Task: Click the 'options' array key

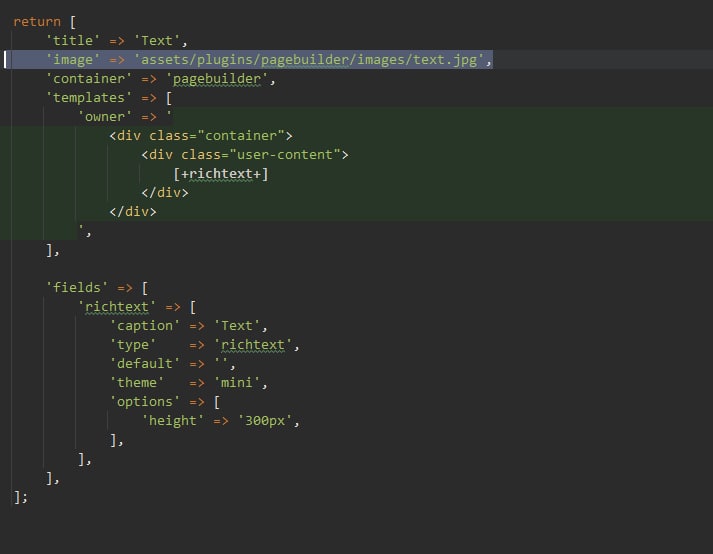Action: (x=145, y=402)
